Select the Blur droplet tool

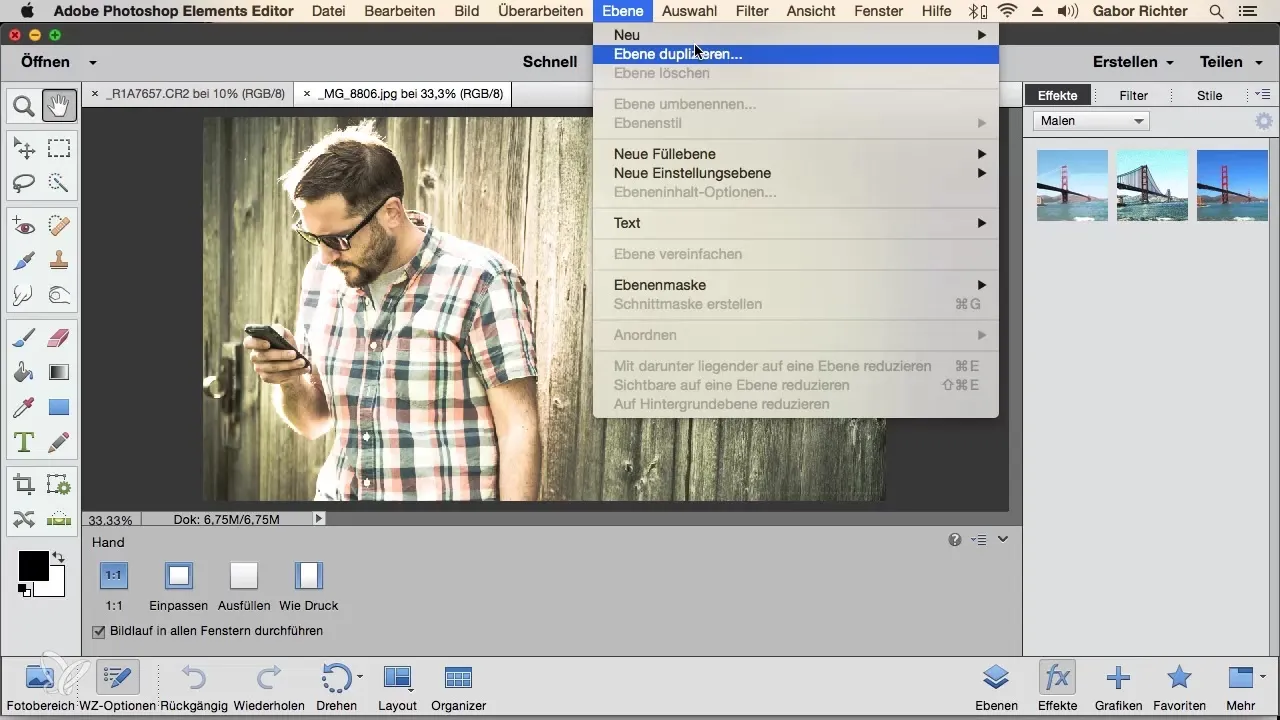(x=24, y=295)
